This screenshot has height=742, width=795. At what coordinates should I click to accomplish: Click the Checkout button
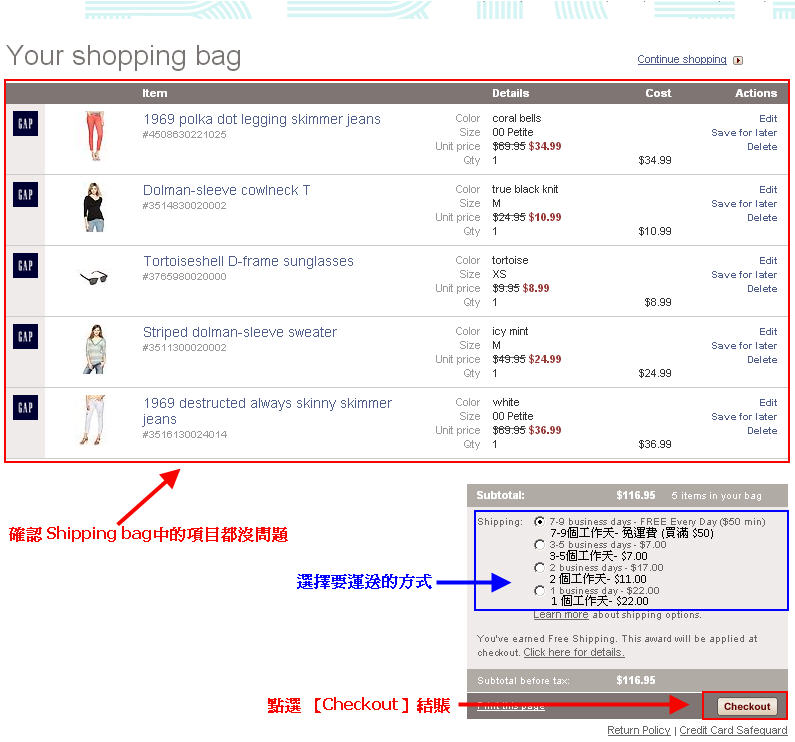click(747, 706)
